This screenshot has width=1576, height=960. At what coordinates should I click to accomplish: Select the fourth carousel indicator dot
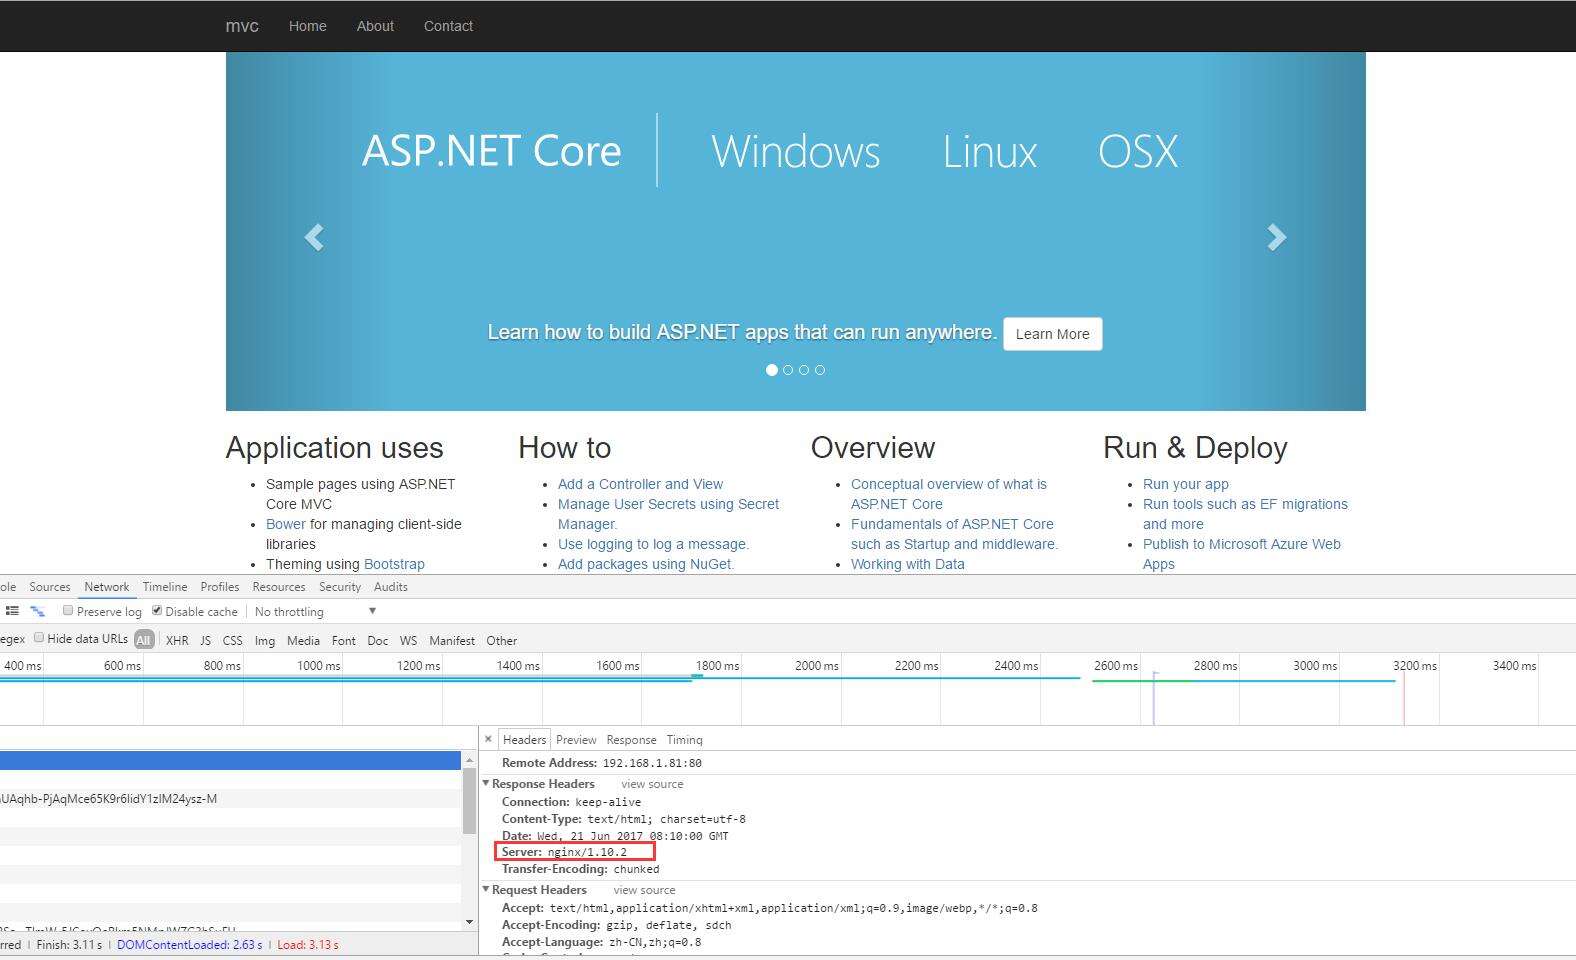[820, 370]
